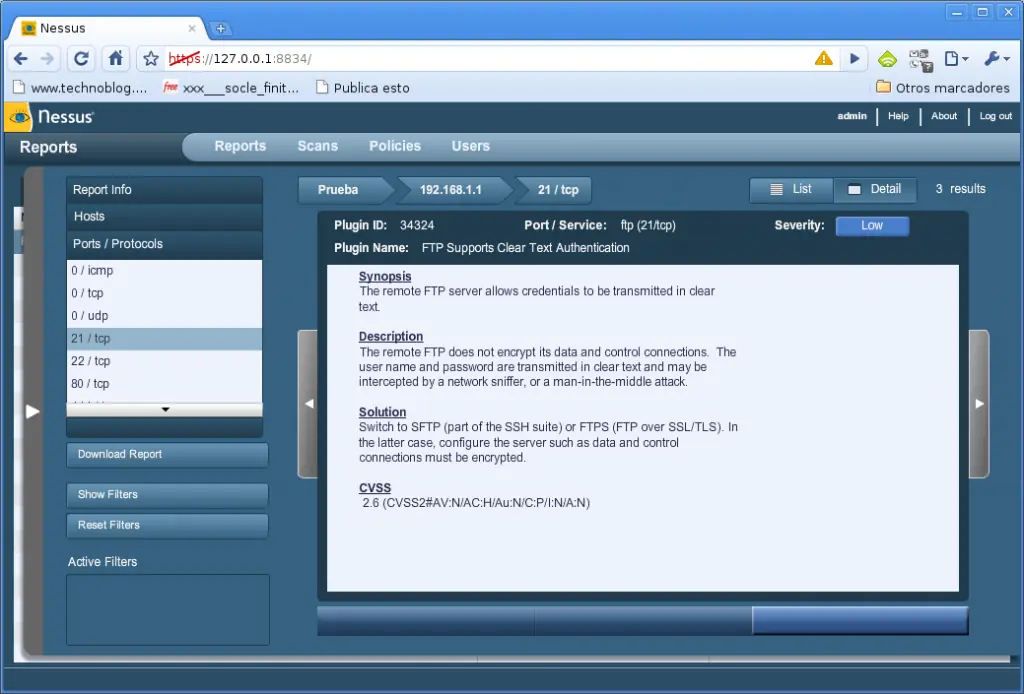The image size is (1024, 694).
Task: Select port 0 / udp
Action: click(165, 316)
